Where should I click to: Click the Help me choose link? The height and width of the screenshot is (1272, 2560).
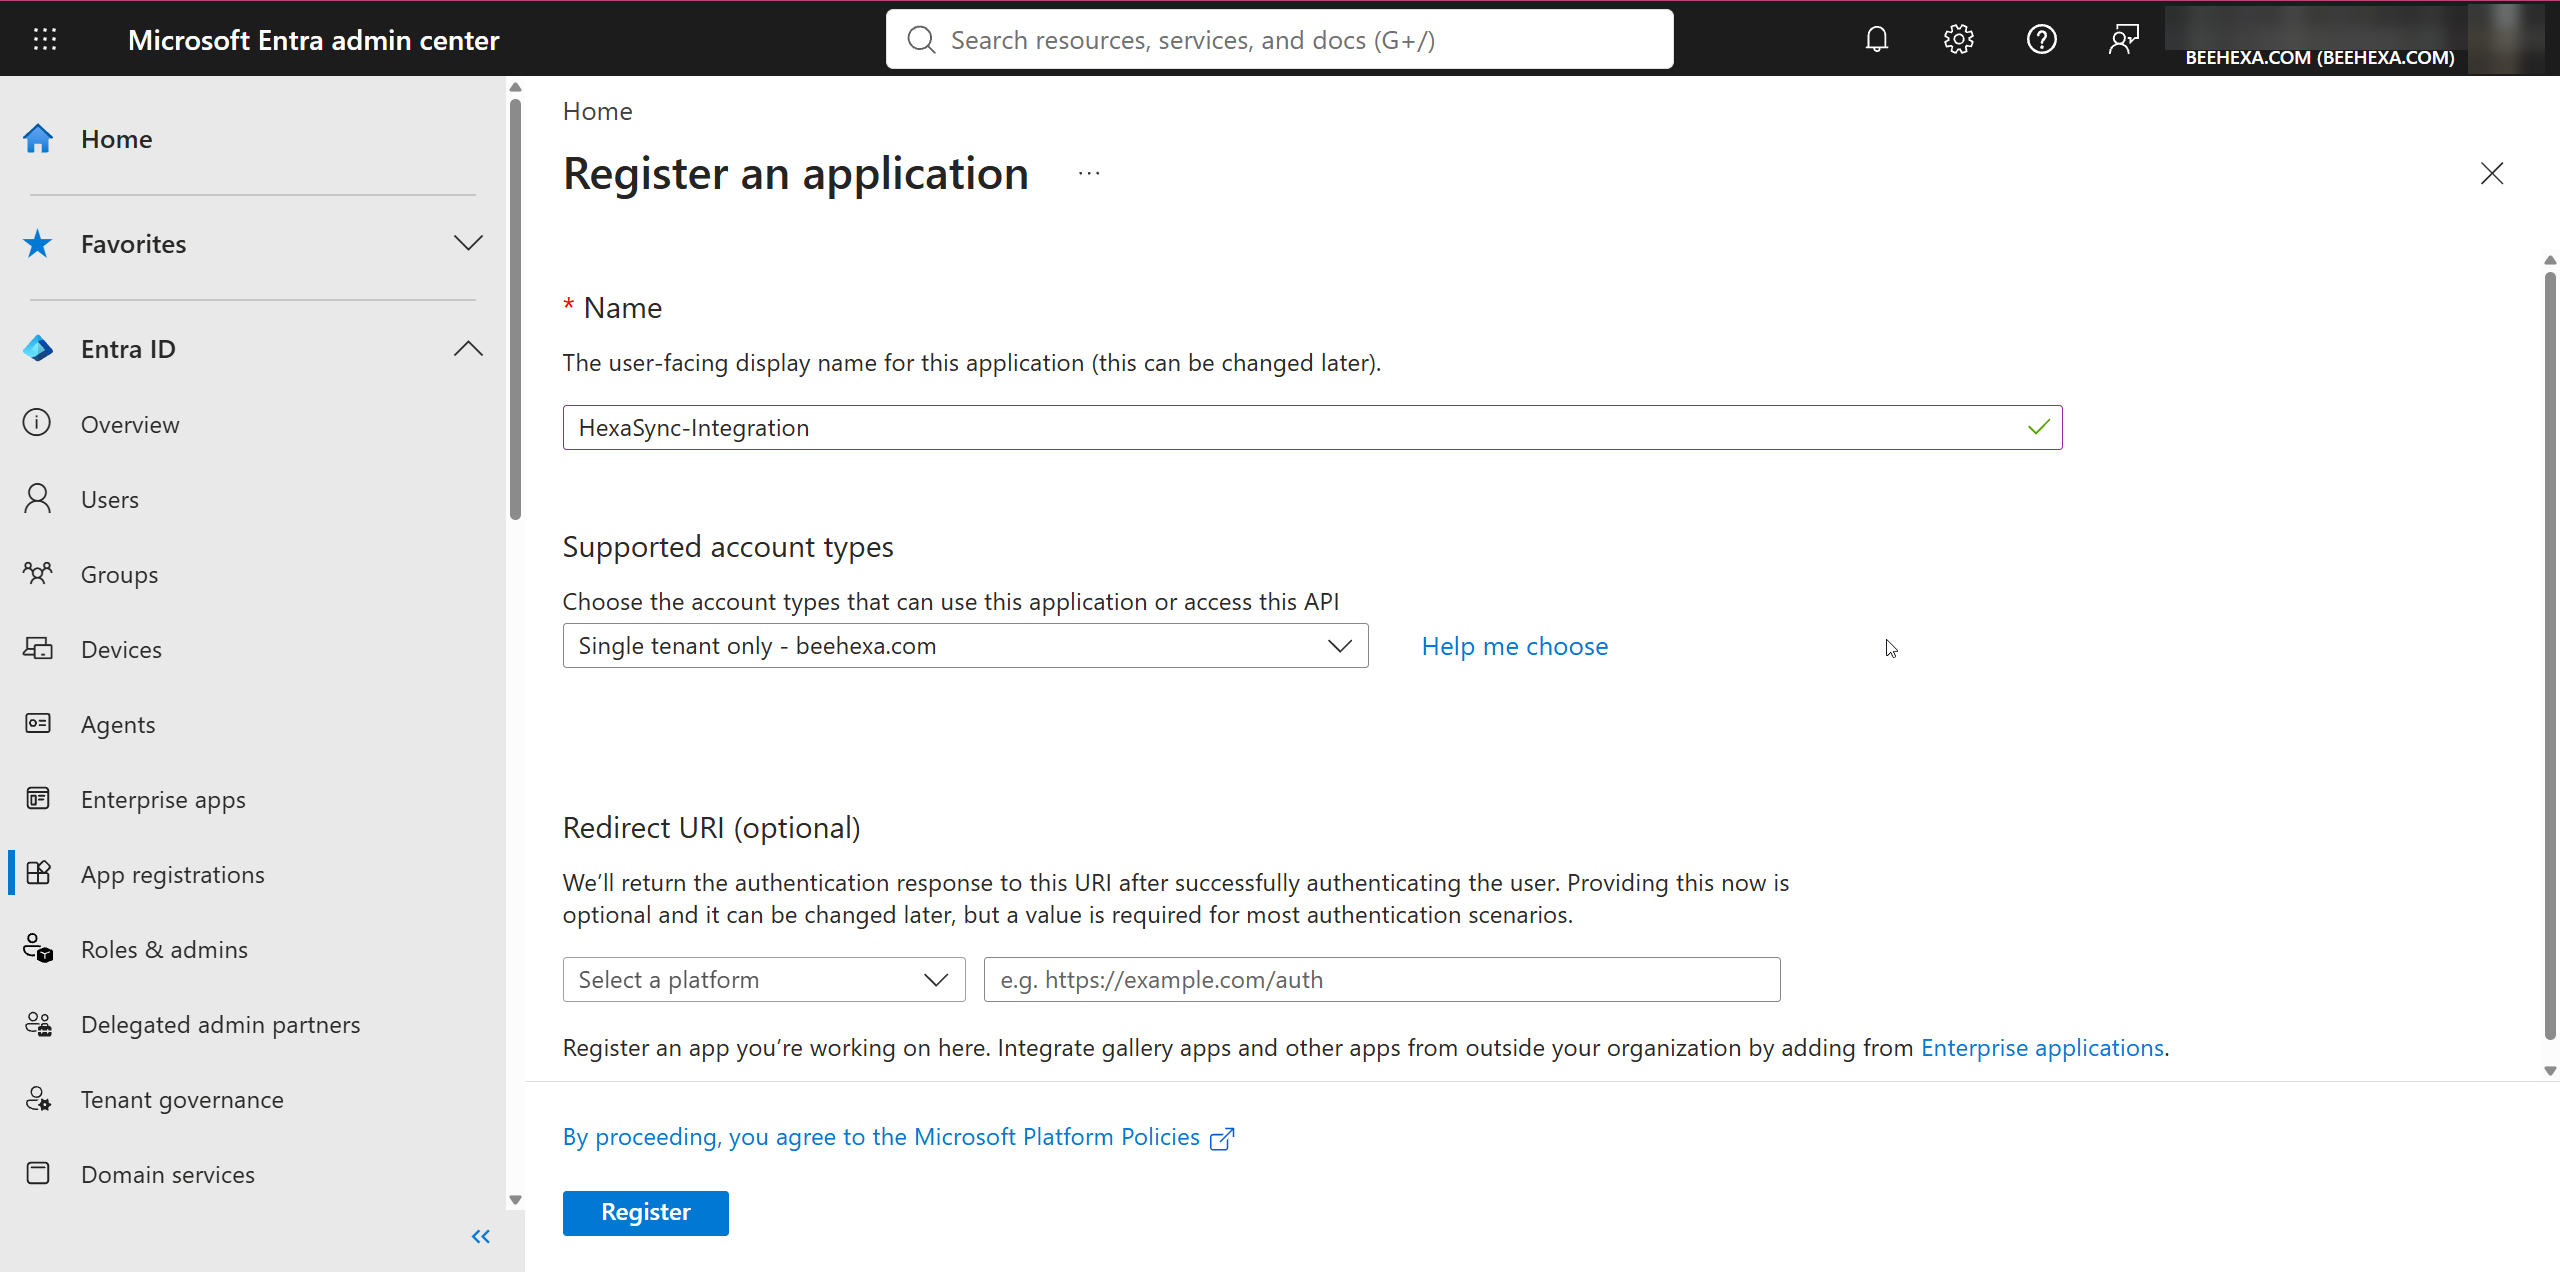click(1515, 646)
